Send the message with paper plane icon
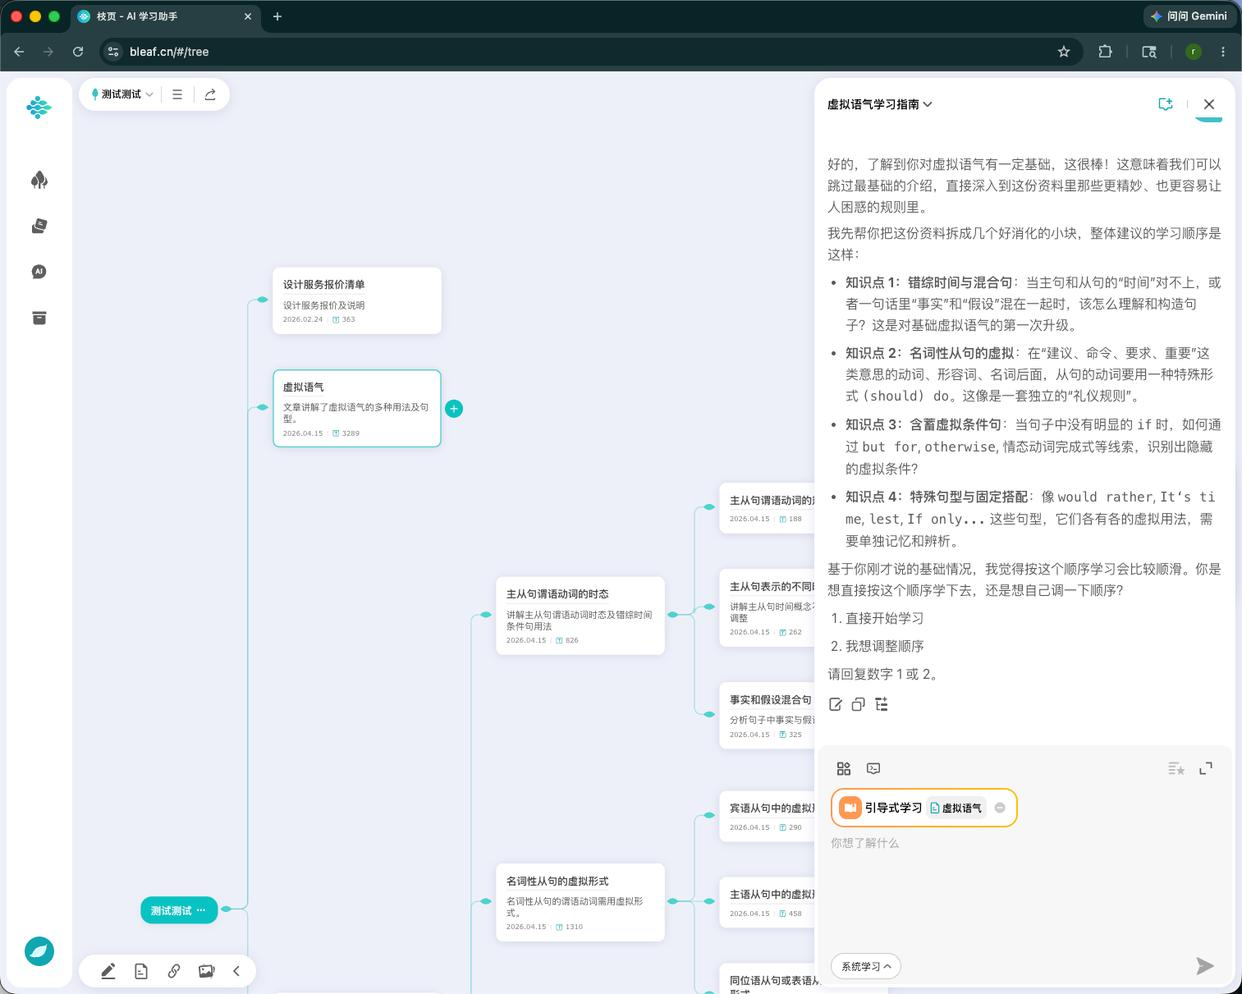 1205,965
